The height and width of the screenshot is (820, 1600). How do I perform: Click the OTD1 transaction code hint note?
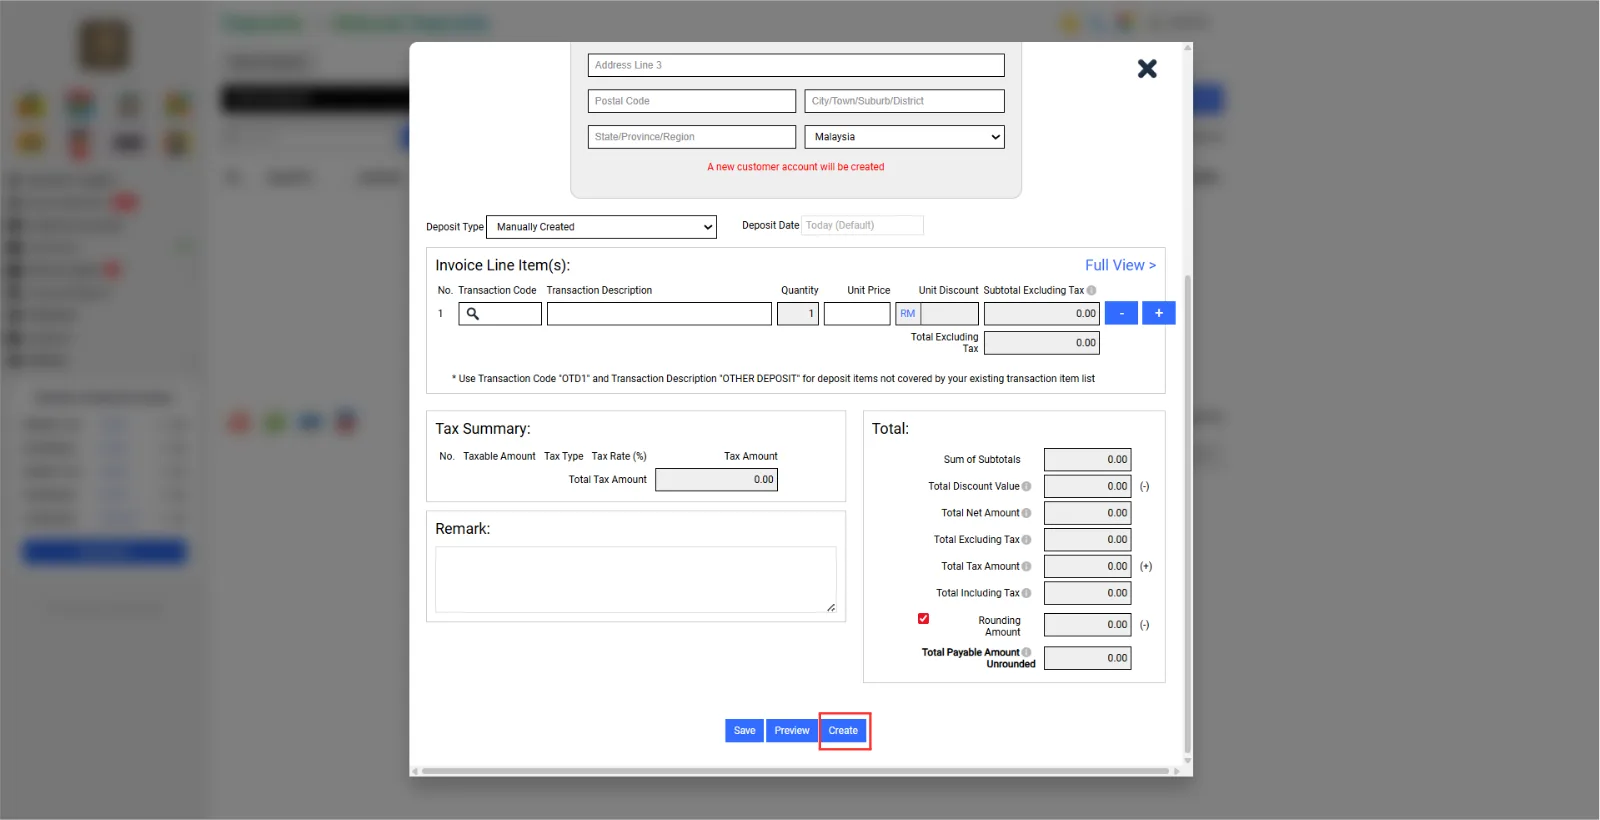tap(773, 379)
